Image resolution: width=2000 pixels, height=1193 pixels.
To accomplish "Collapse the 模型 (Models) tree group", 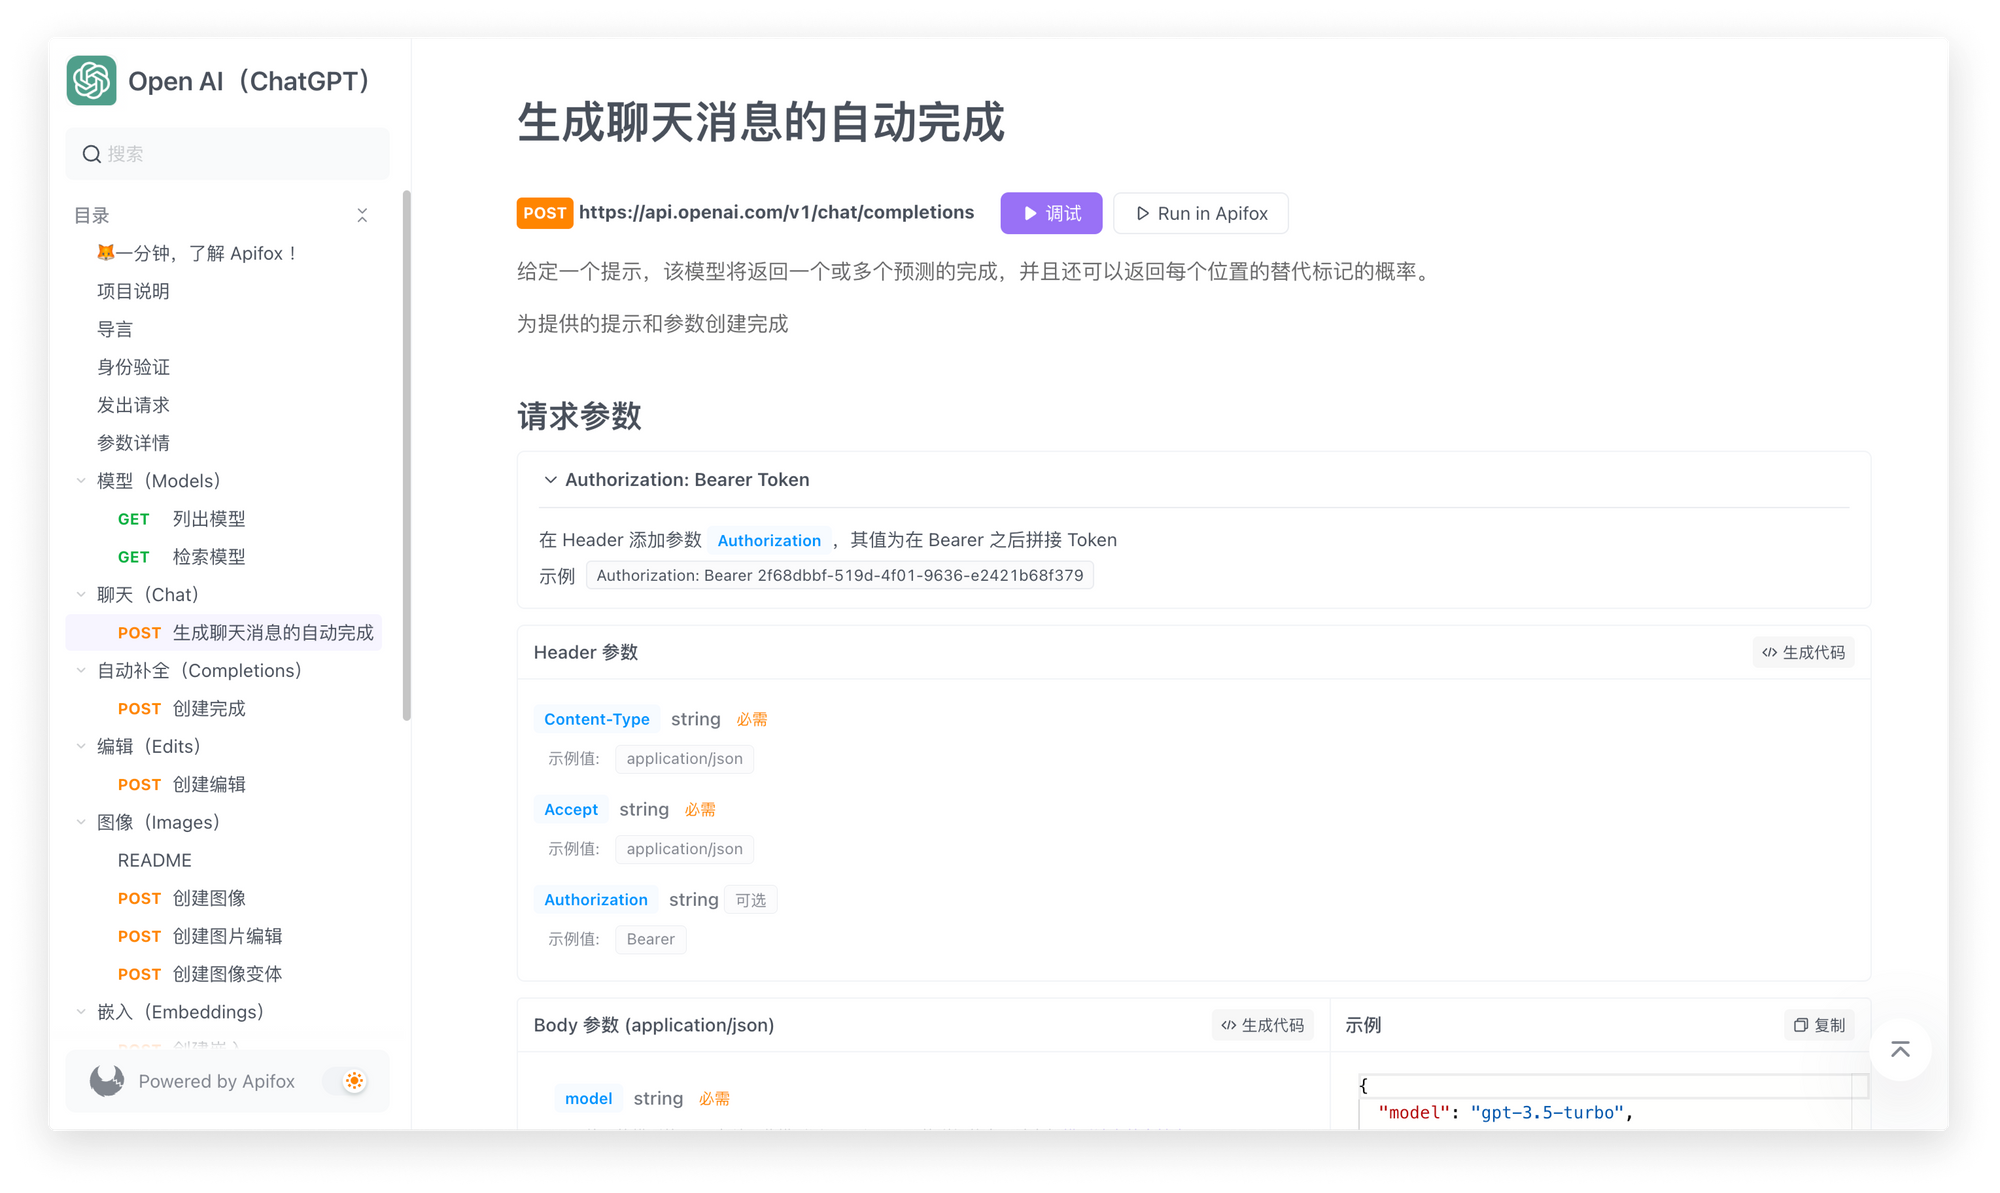I will 81,481.
